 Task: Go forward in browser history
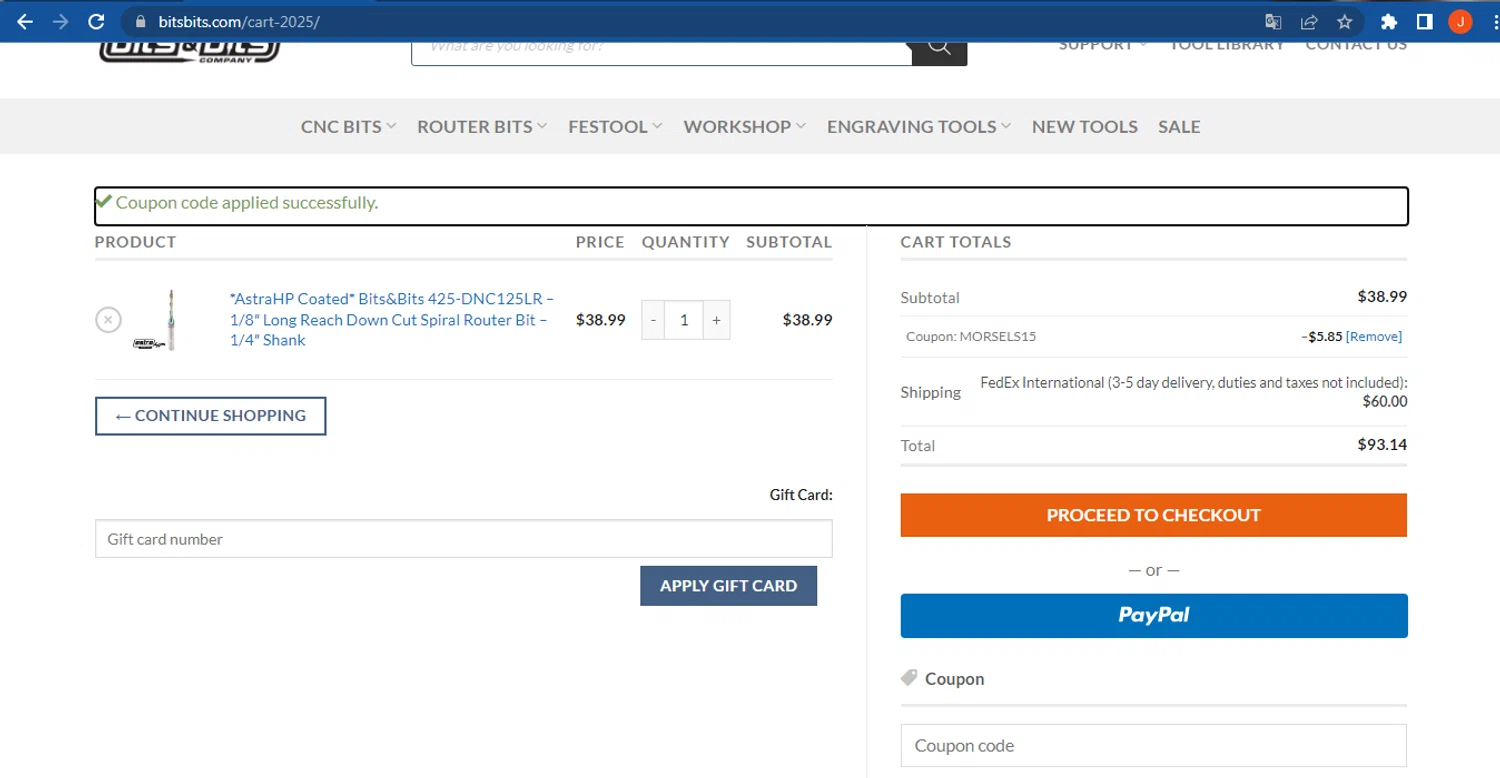click(61, 21)
